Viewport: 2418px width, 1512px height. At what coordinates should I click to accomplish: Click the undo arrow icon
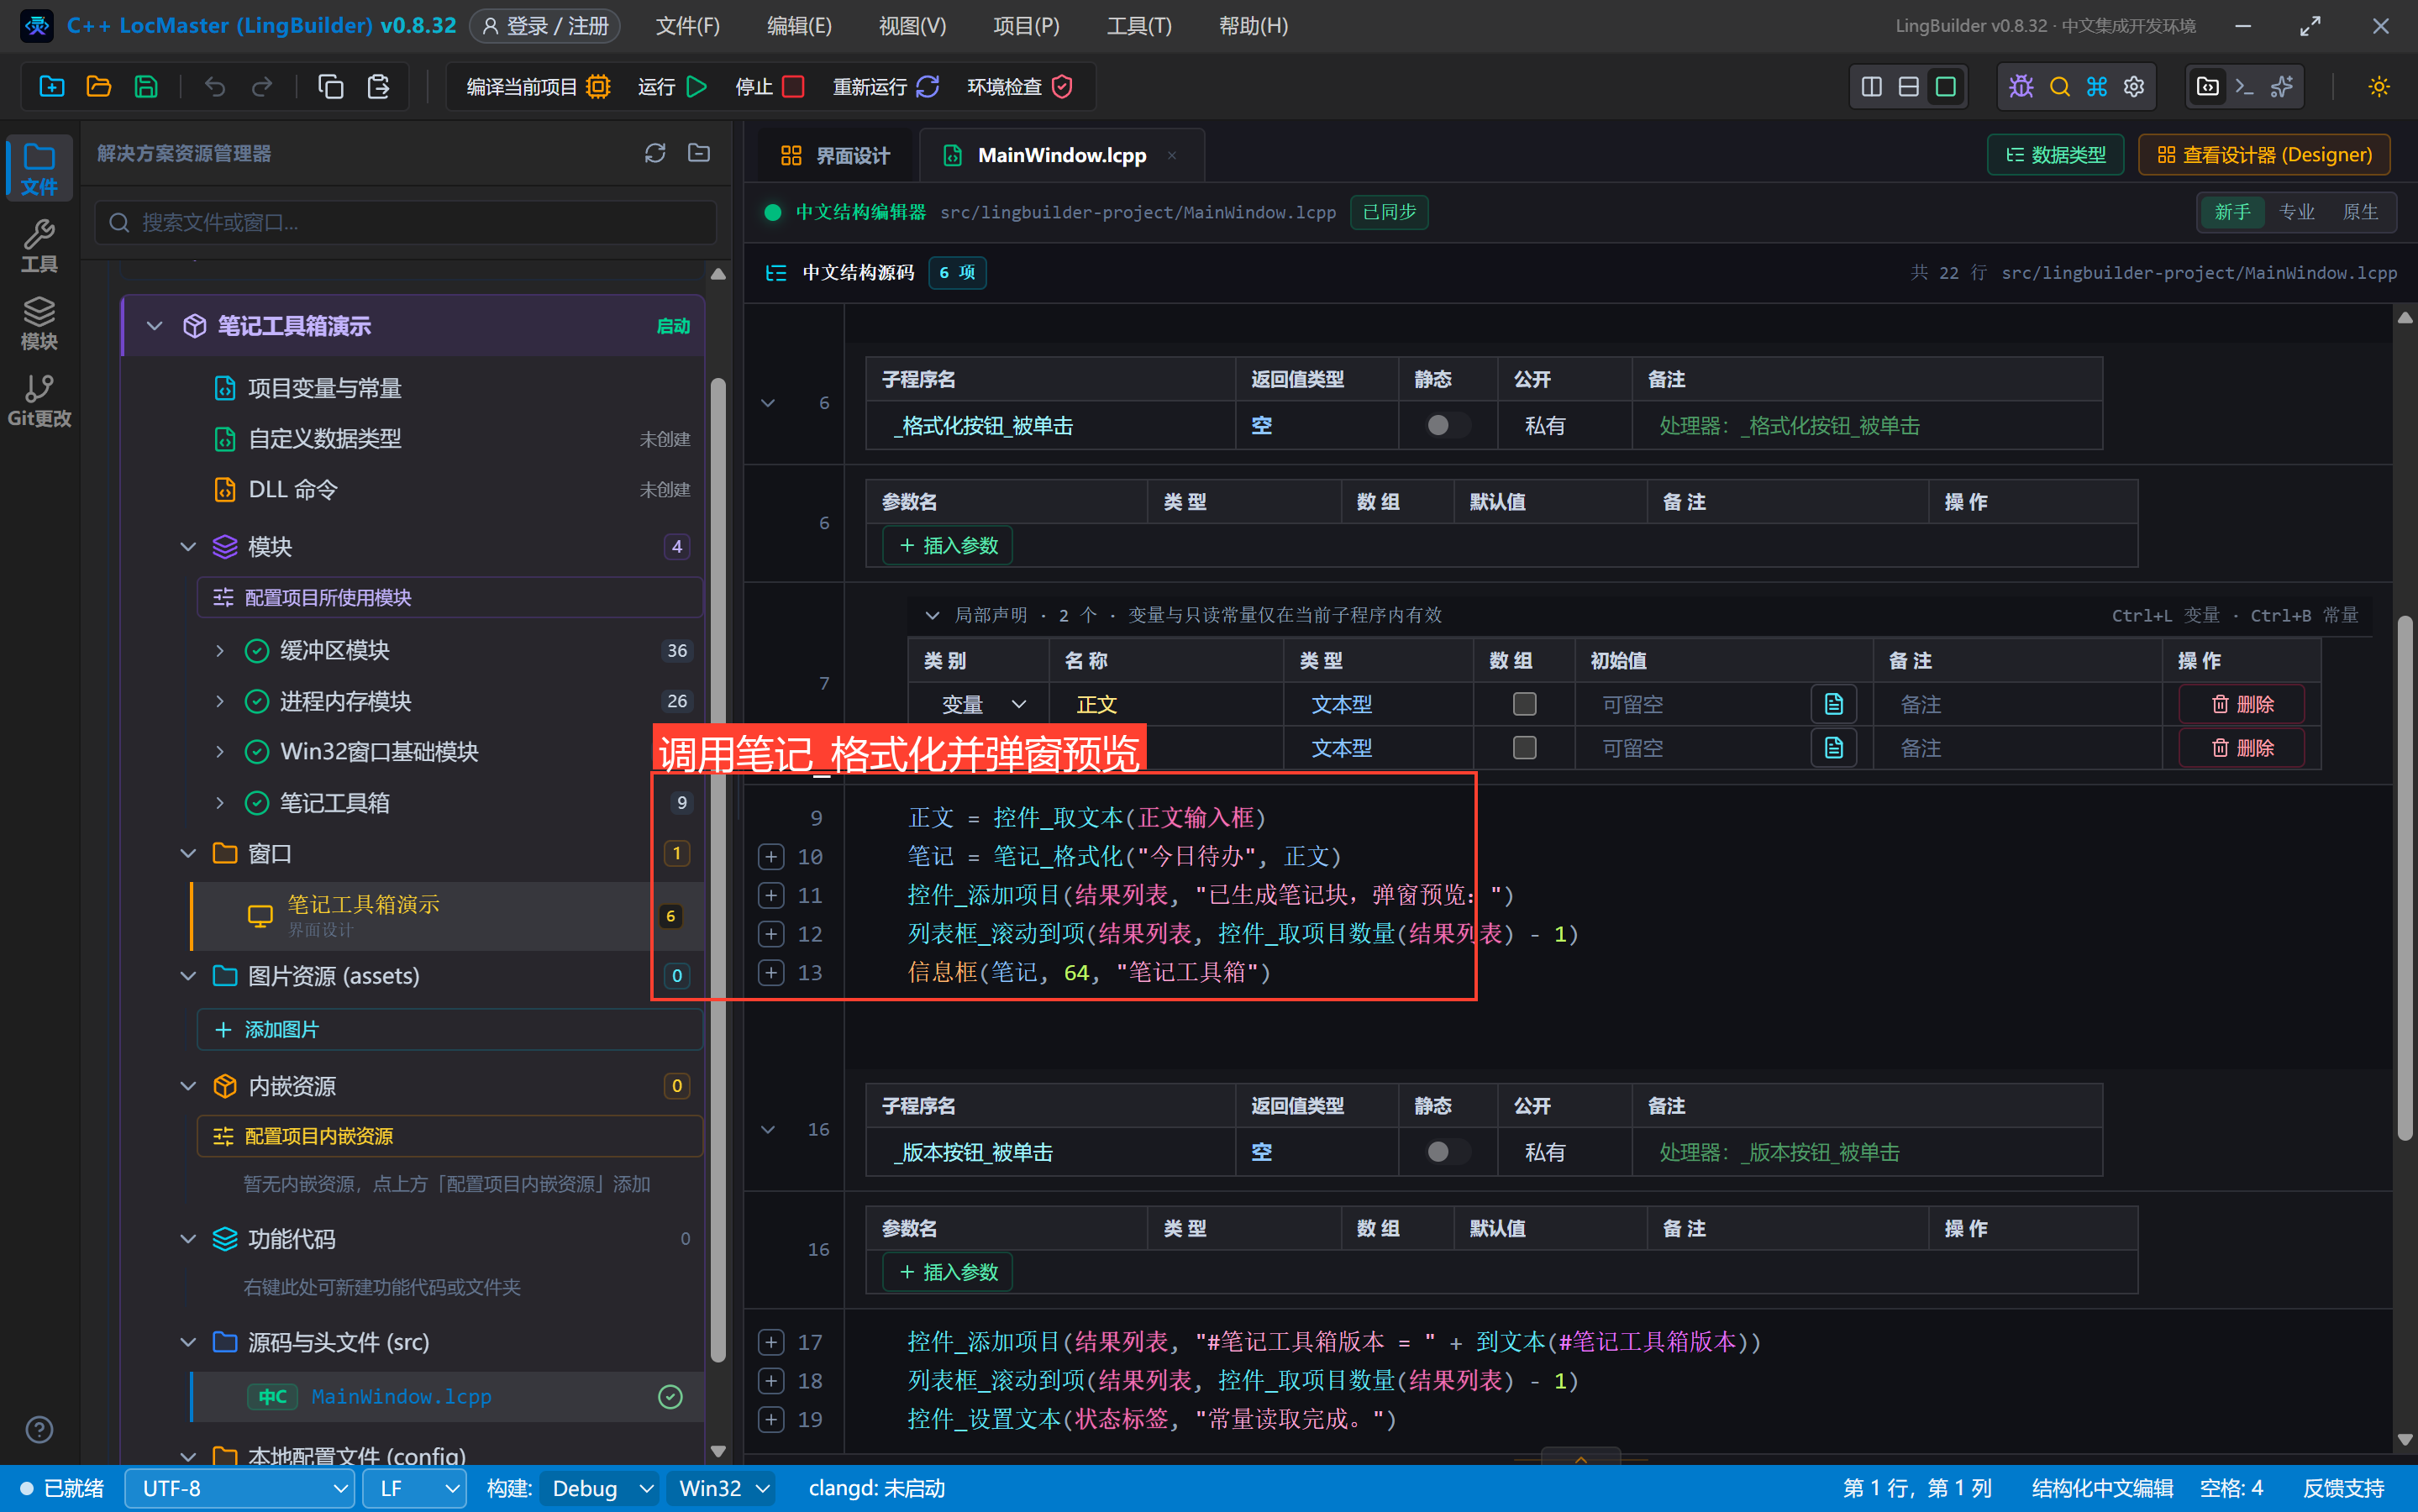pyautogui.click(x=215, y=87)
